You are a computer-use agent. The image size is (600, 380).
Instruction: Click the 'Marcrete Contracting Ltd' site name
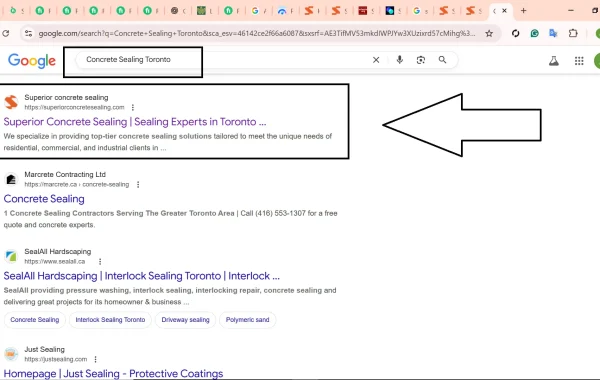point(65,175)
